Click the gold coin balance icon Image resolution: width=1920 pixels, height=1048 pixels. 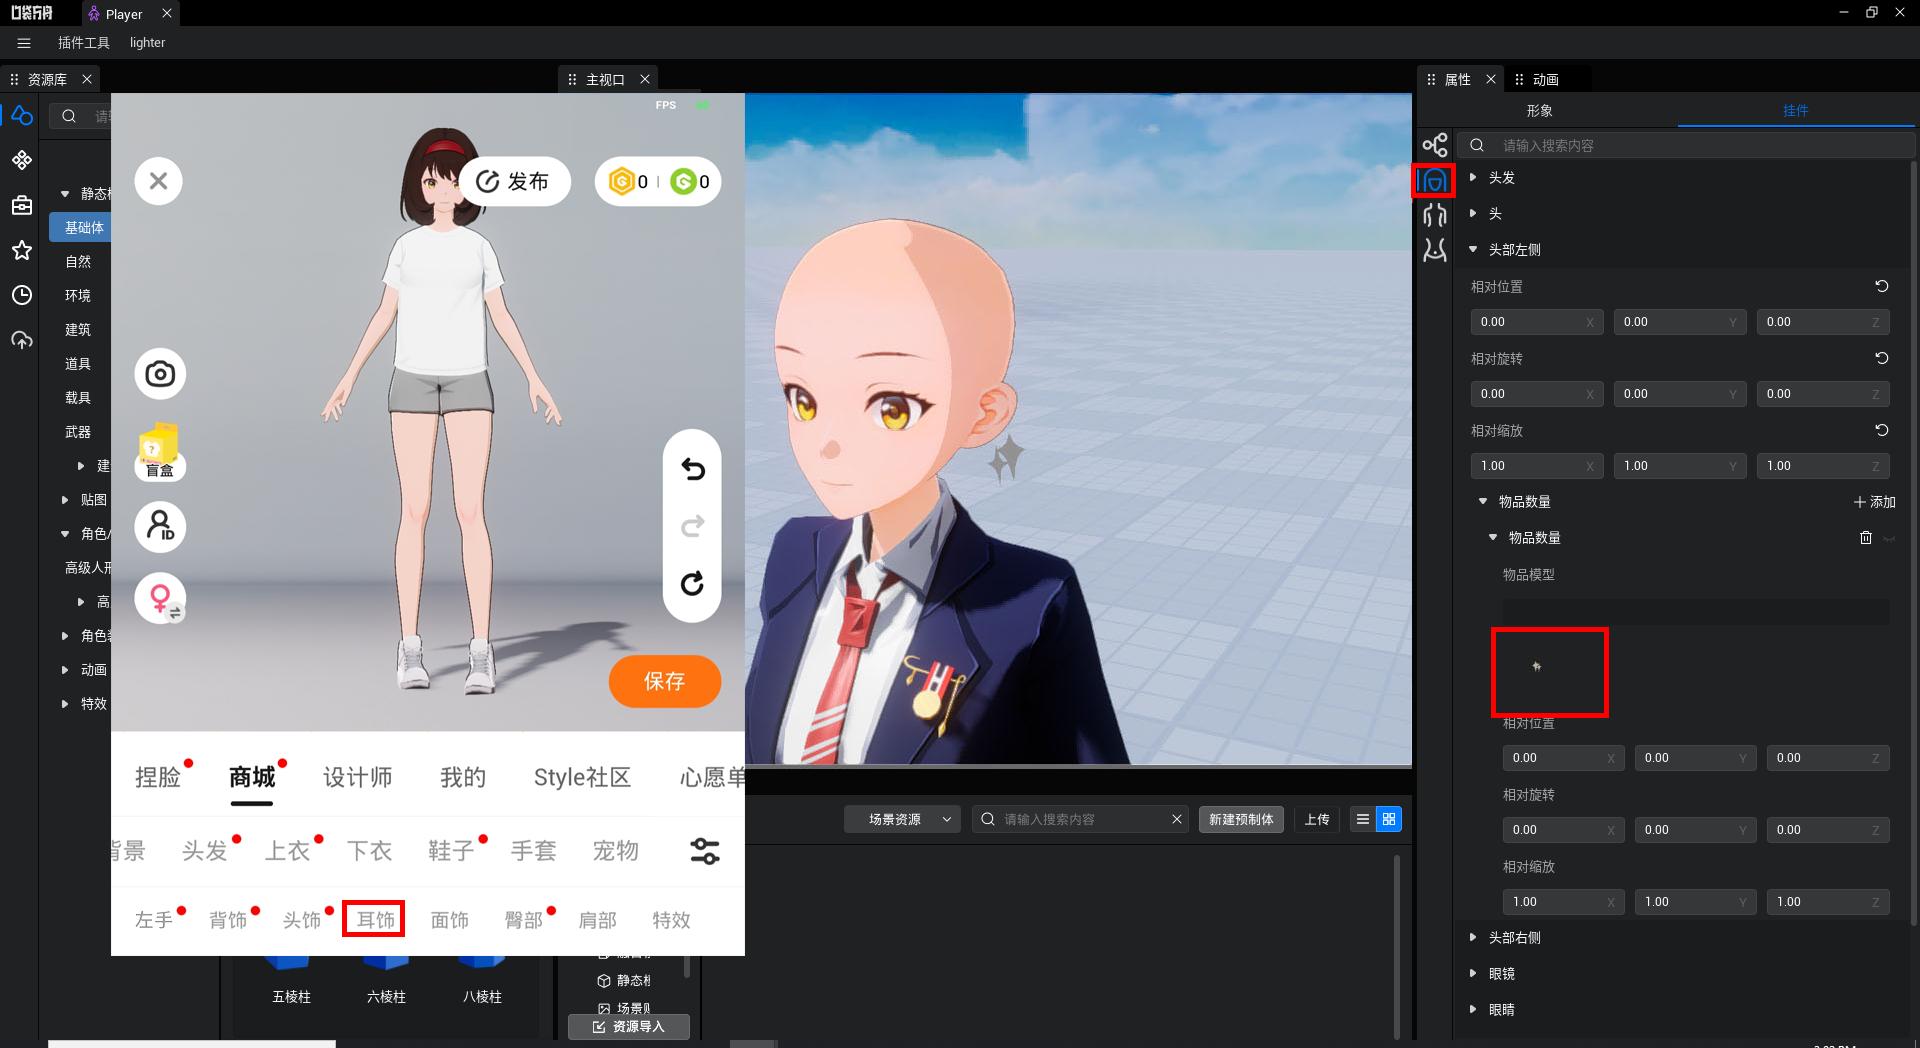click(x=622, y=181)
